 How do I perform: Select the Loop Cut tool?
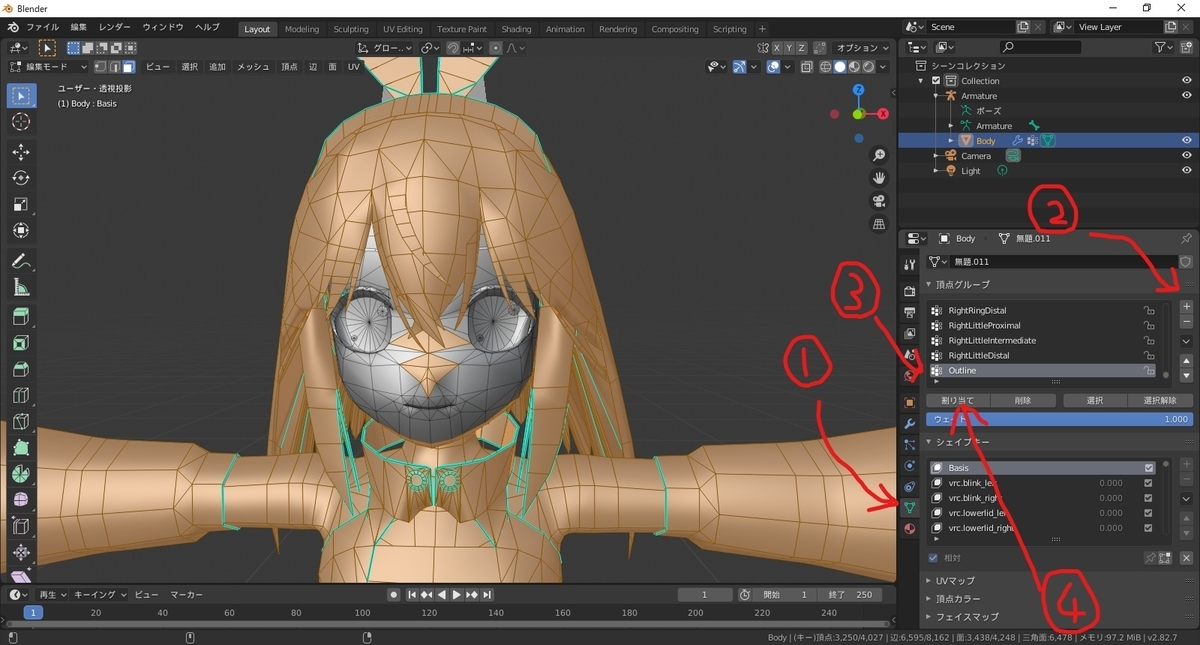(x=21, y=395)
